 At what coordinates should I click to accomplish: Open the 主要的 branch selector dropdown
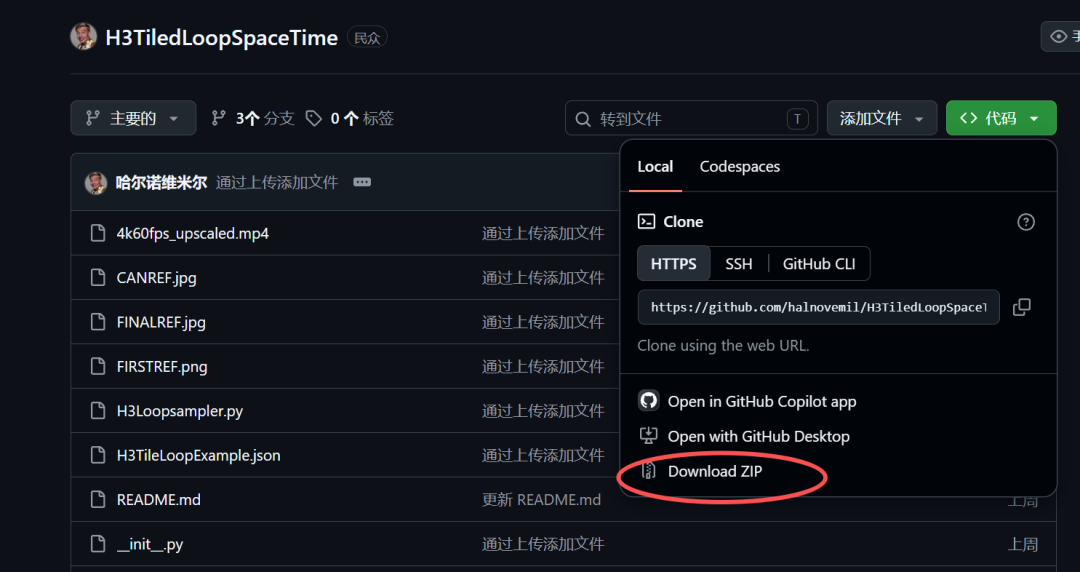click(133, 118)
